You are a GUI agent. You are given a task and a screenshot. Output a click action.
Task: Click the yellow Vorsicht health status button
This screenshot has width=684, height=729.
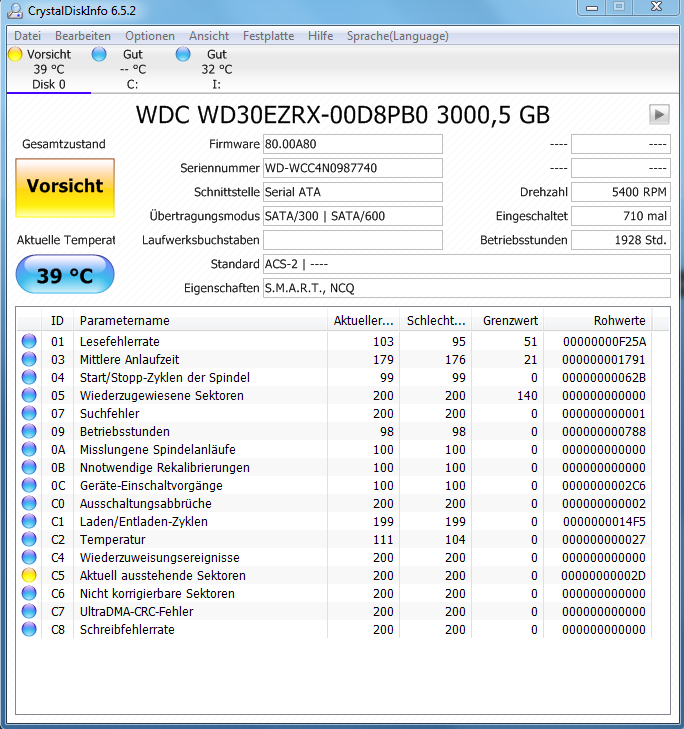point(65,188)
